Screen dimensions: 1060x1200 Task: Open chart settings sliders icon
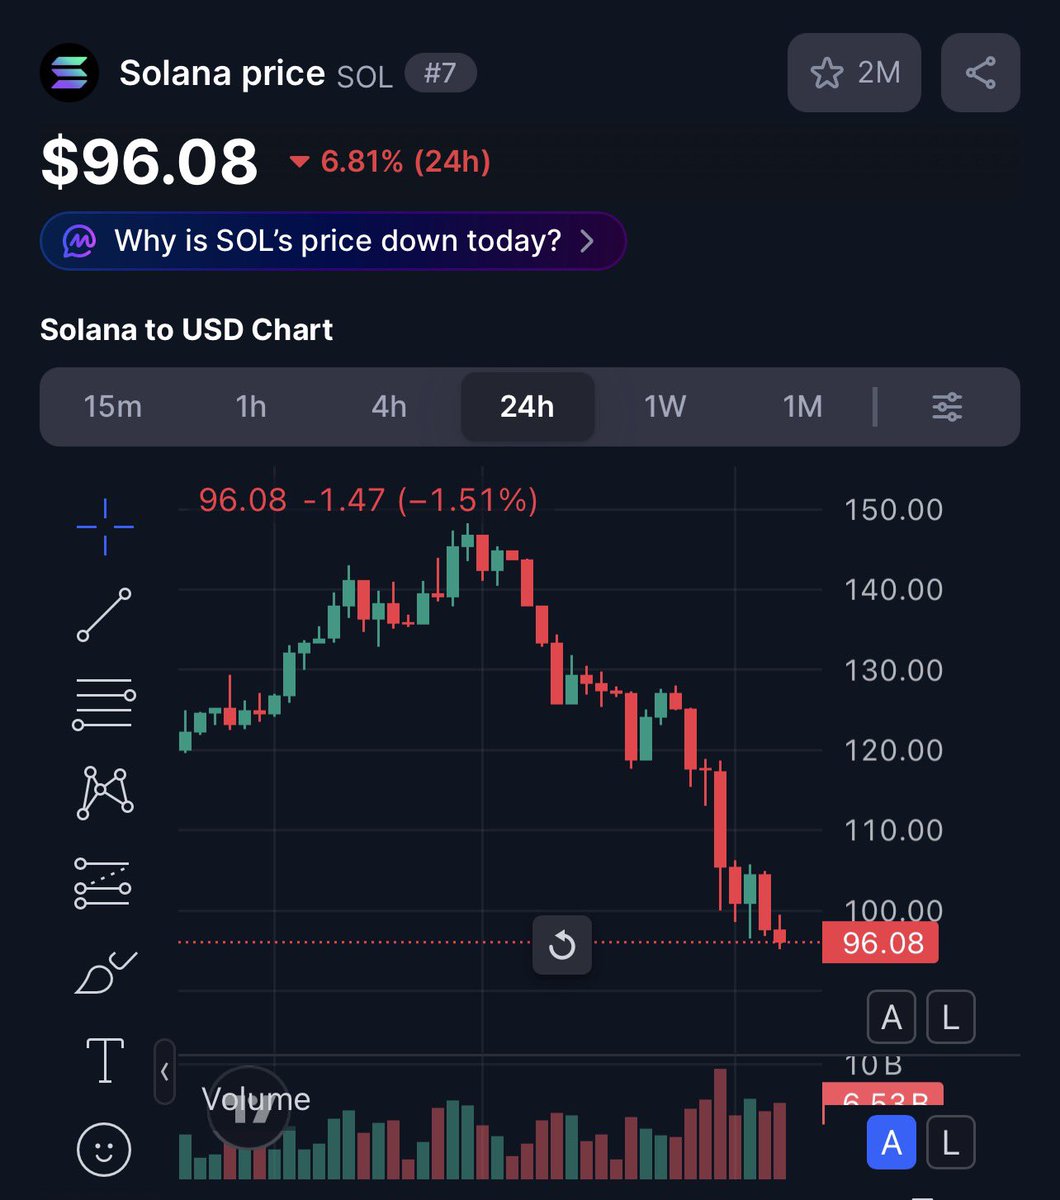(946, 407)
